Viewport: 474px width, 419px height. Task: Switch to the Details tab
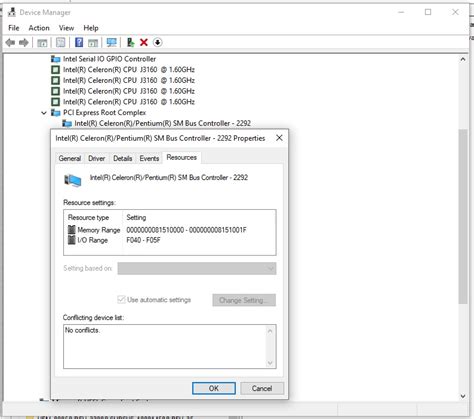pos(123,158)
